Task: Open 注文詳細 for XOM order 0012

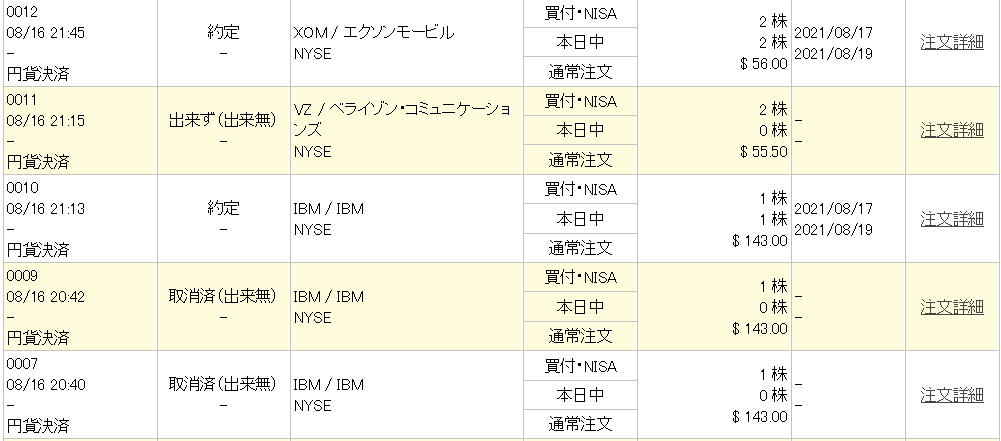Action: point(952,42)
